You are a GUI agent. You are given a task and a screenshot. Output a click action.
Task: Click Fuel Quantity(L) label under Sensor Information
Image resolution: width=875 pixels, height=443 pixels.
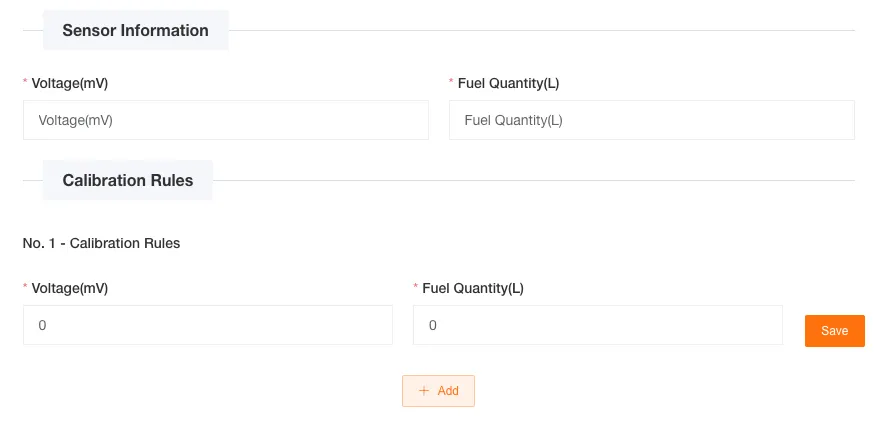[x=508, y=84]
